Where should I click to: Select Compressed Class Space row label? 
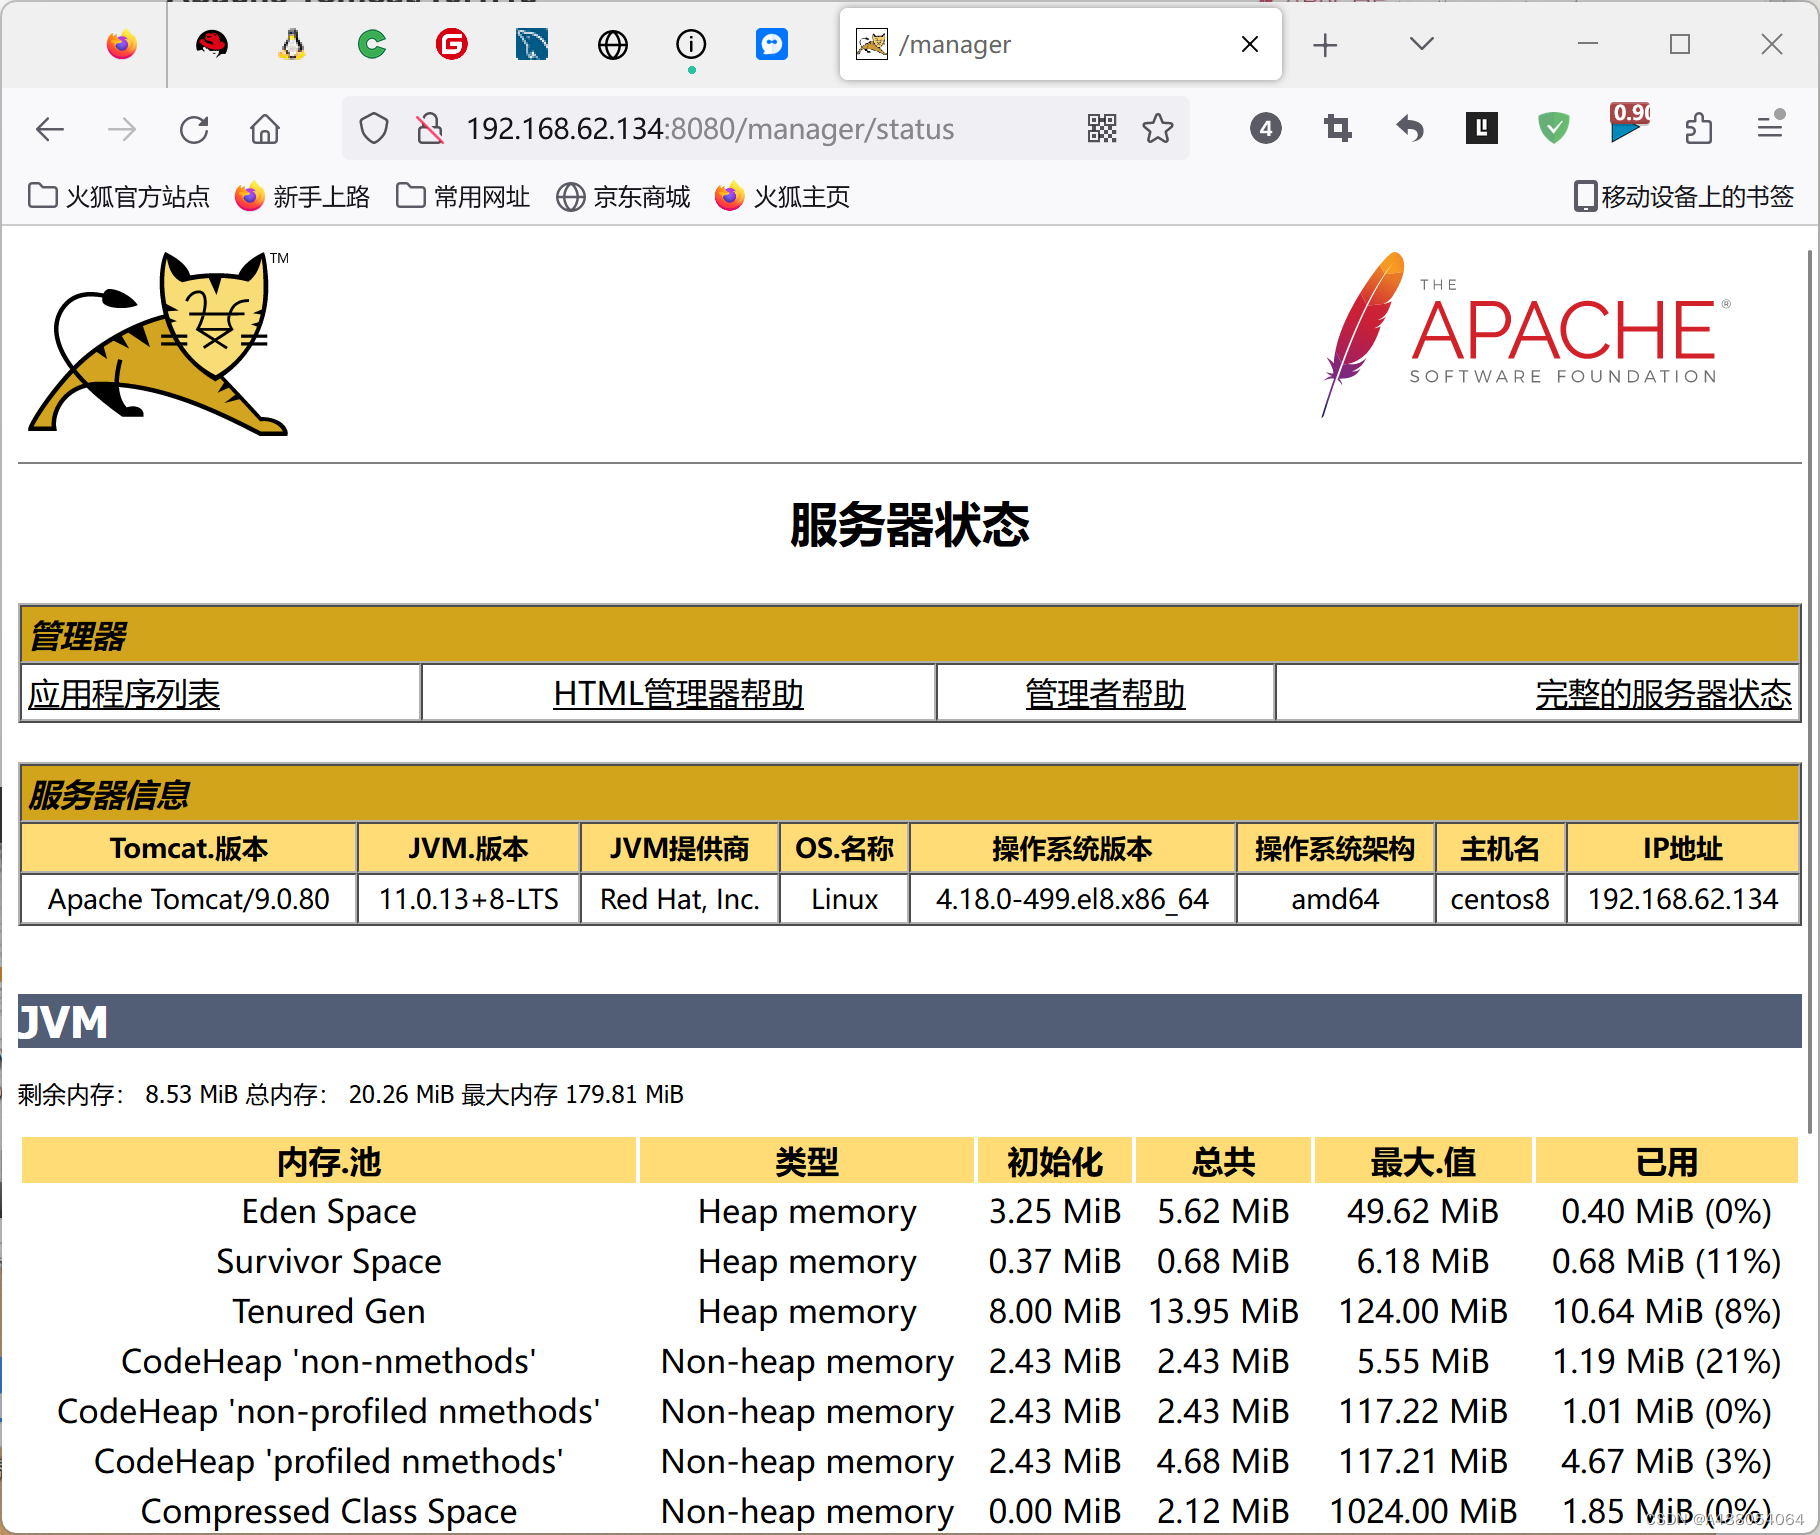pos(329,1511)
